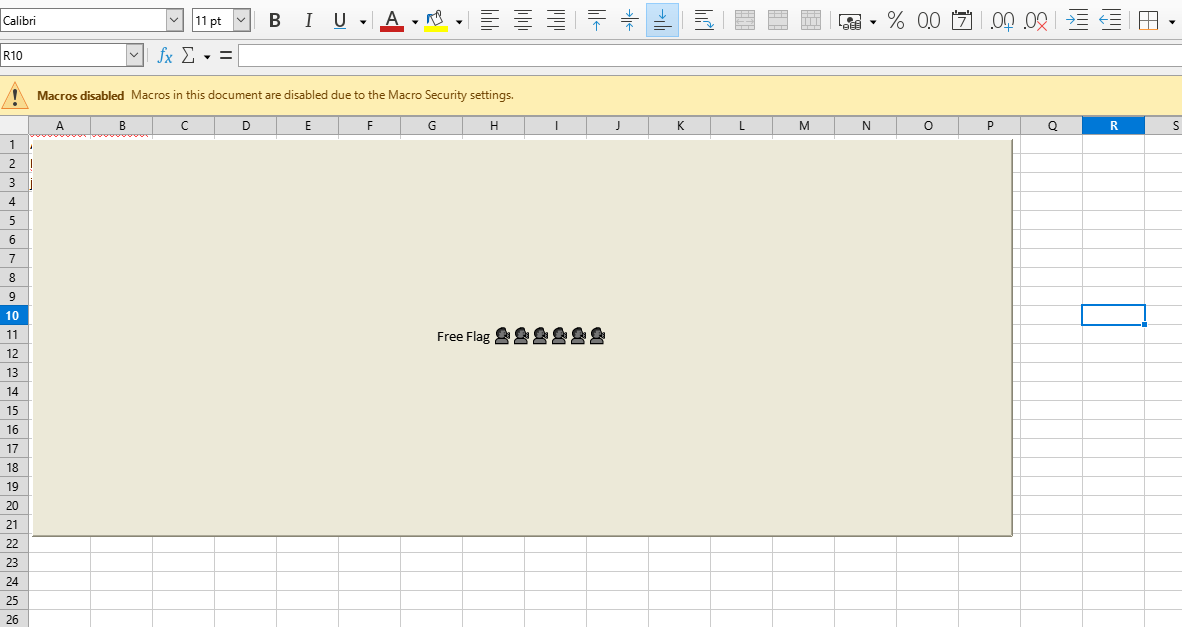Screen dimensions: 1182x627
Task: Increase cell indent
Action: click(x=1076, y=20)
